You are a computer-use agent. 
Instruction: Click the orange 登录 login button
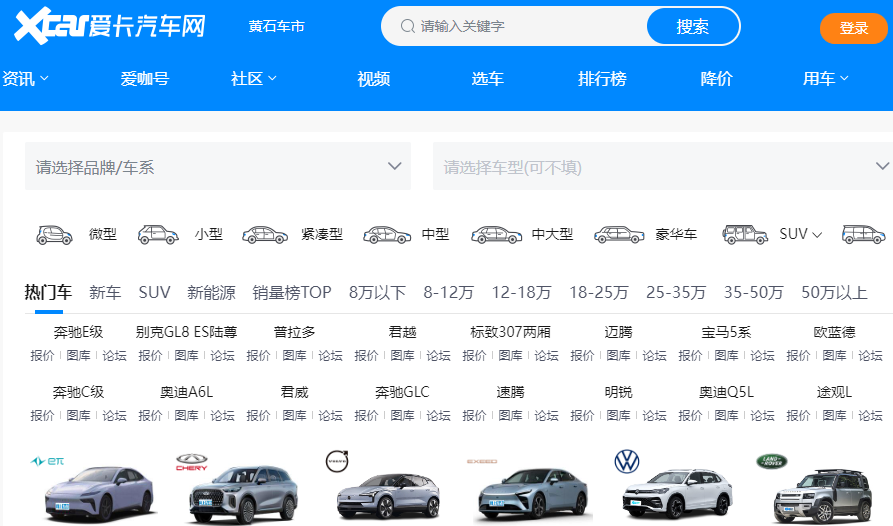(854, 28)
